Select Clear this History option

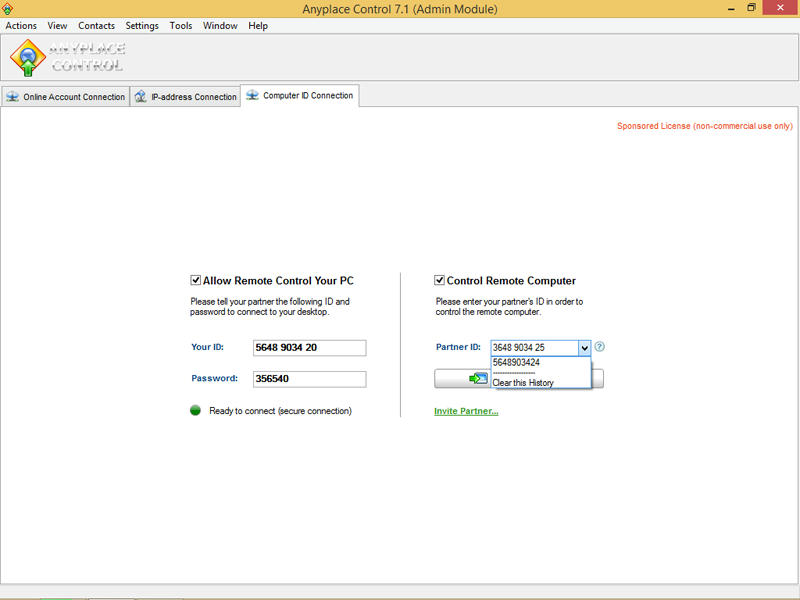tap(541, 383)
